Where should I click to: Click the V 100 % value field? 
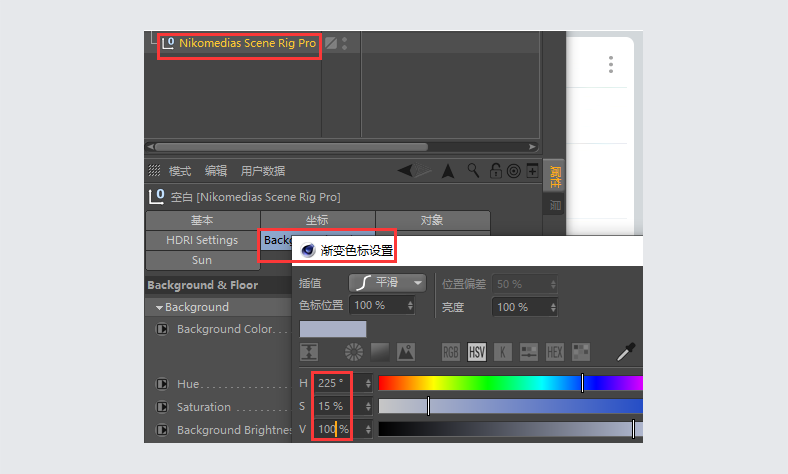pos(337,429)
